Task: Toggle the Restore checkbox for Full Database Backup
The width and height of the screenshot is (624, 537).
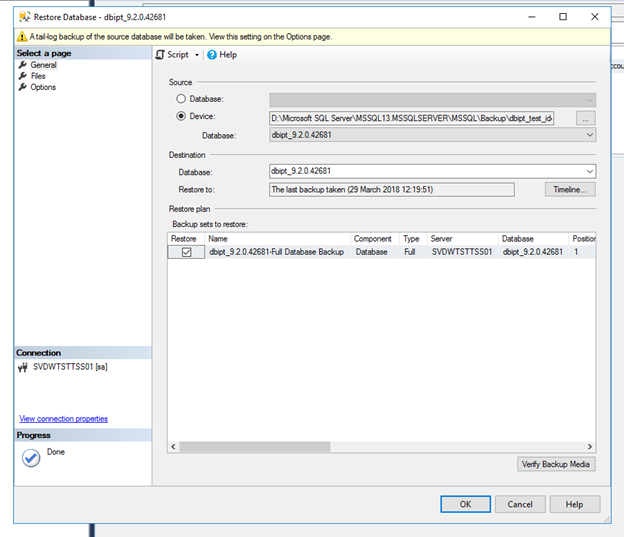Action: pyautogui.click(x=186, y=252)
